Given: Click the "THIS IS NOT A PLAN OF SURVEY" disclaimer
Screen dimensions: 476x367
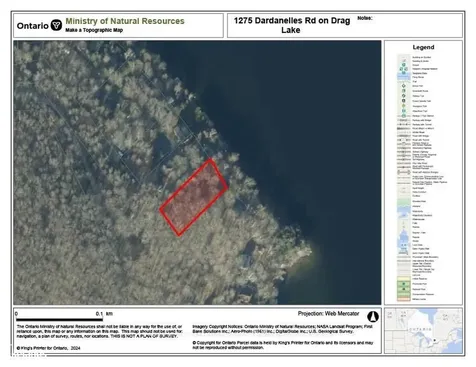Looking at the screenshot, I should click(144, 336).
